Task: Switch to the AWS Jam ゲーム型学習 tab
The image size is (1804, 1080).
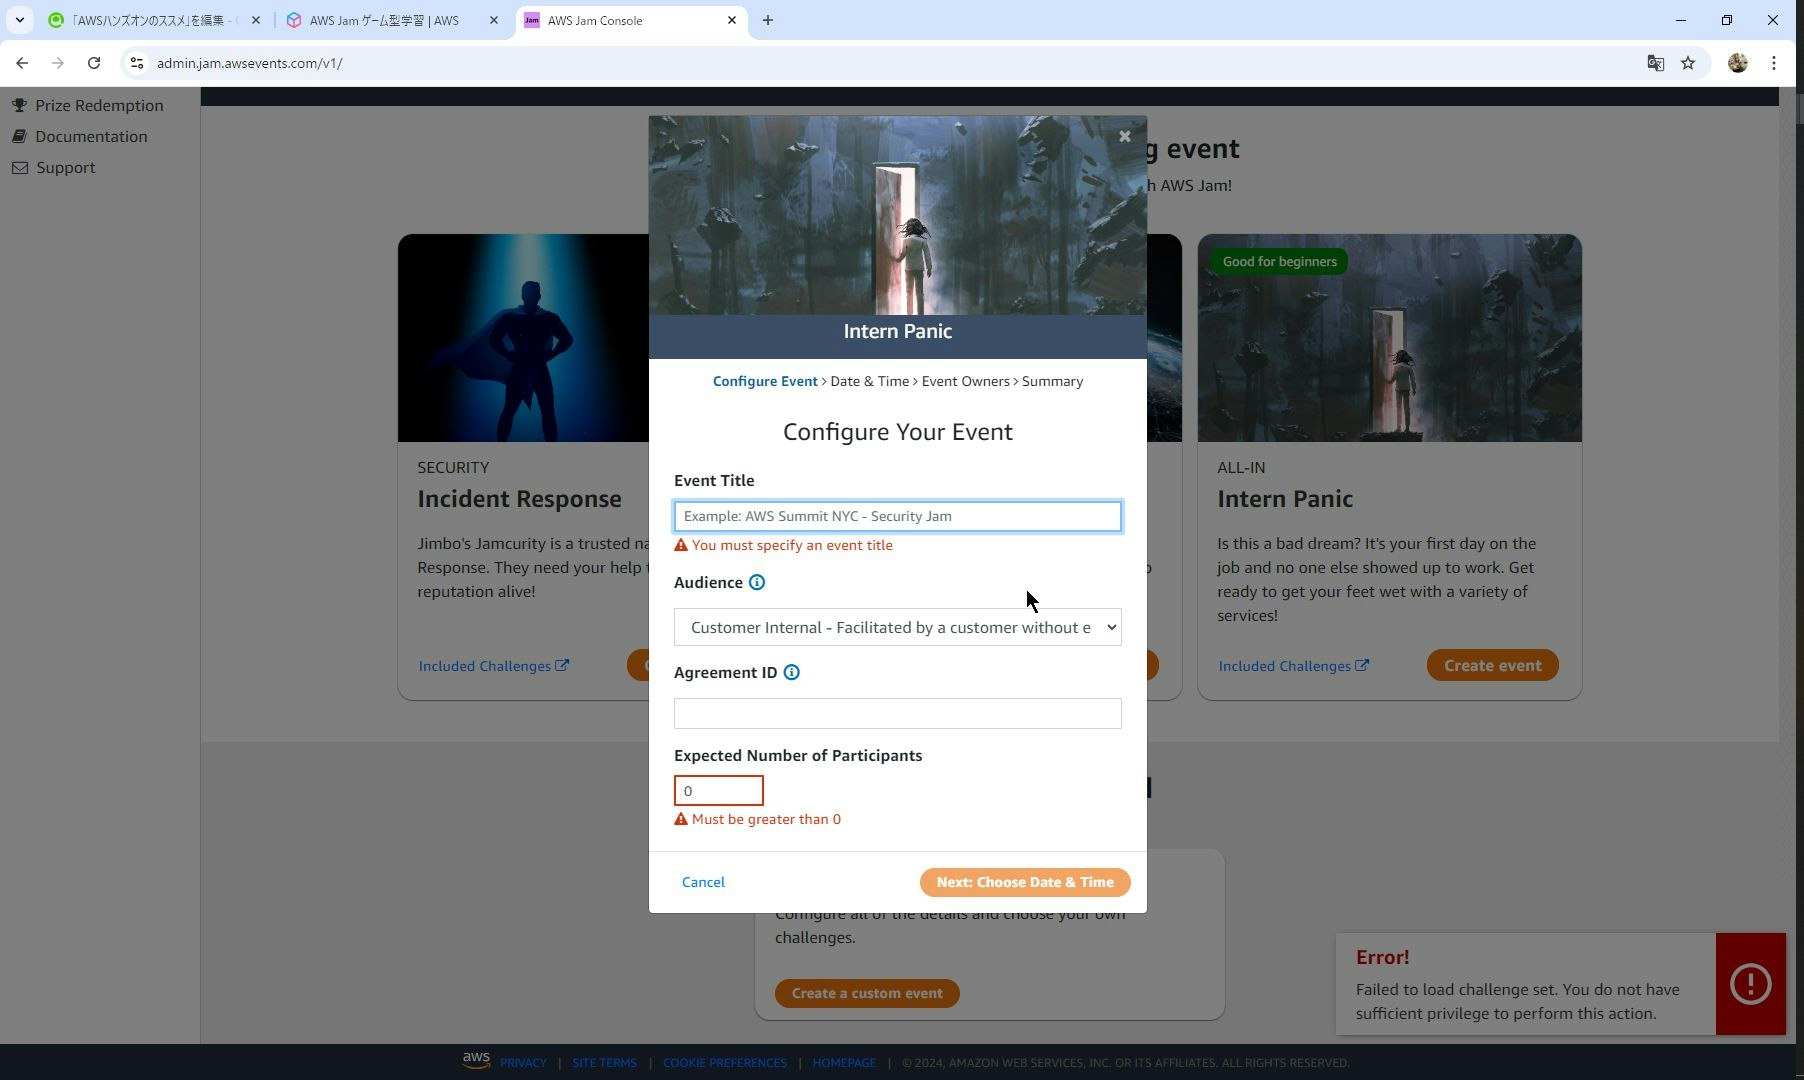Action: pos(392,20)
